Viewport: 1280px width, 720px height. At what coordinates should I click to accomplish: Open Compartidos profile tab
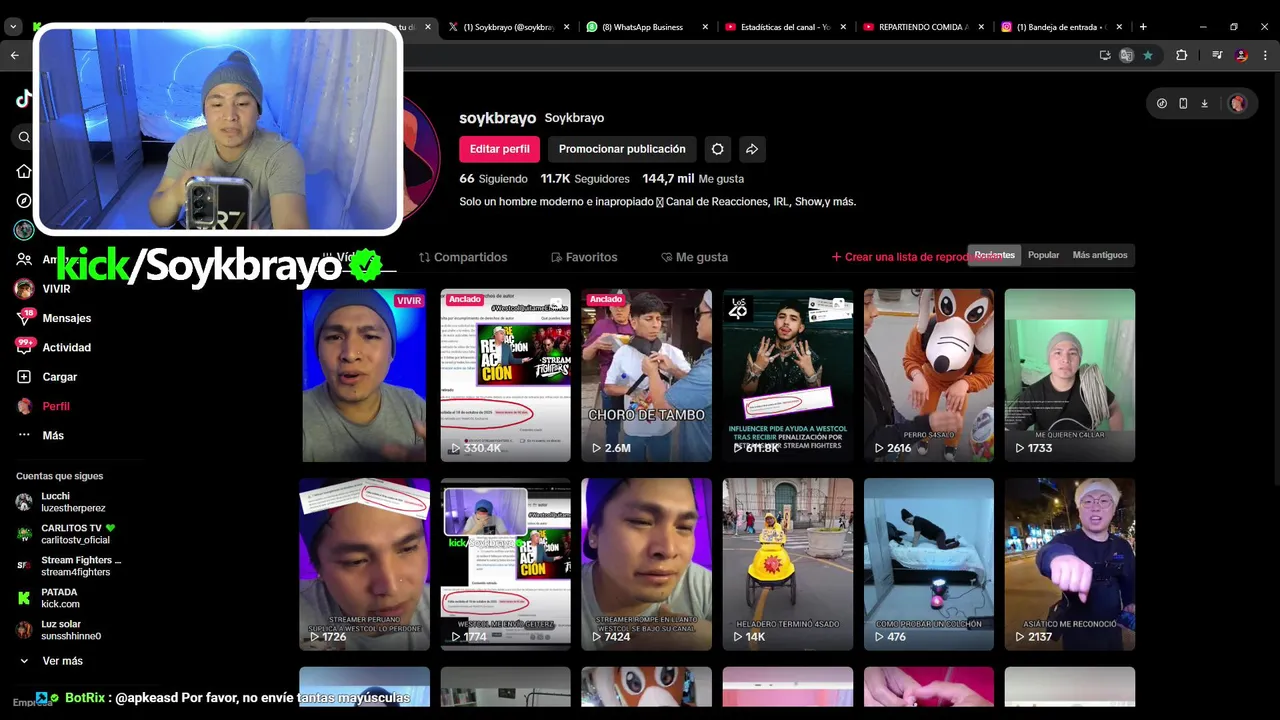[463, 257]
